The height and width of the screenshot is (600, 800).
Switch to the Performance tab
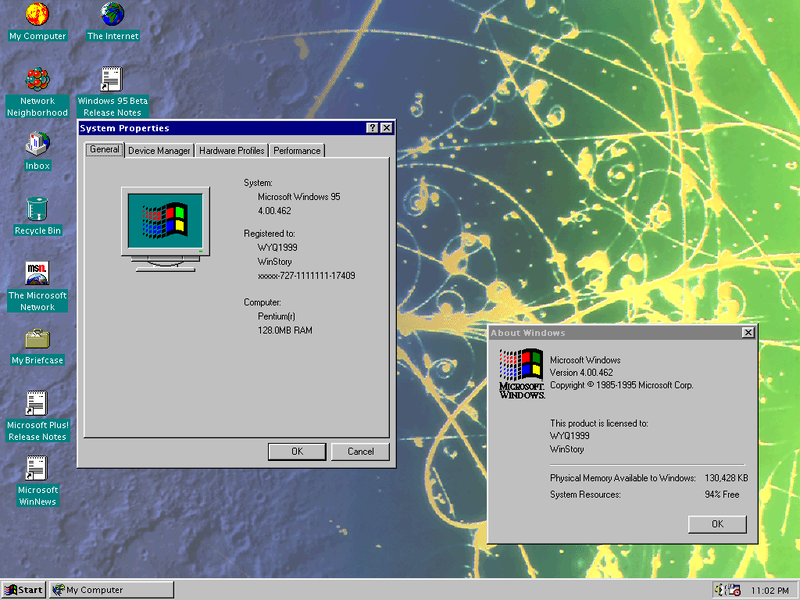(297, 150)
